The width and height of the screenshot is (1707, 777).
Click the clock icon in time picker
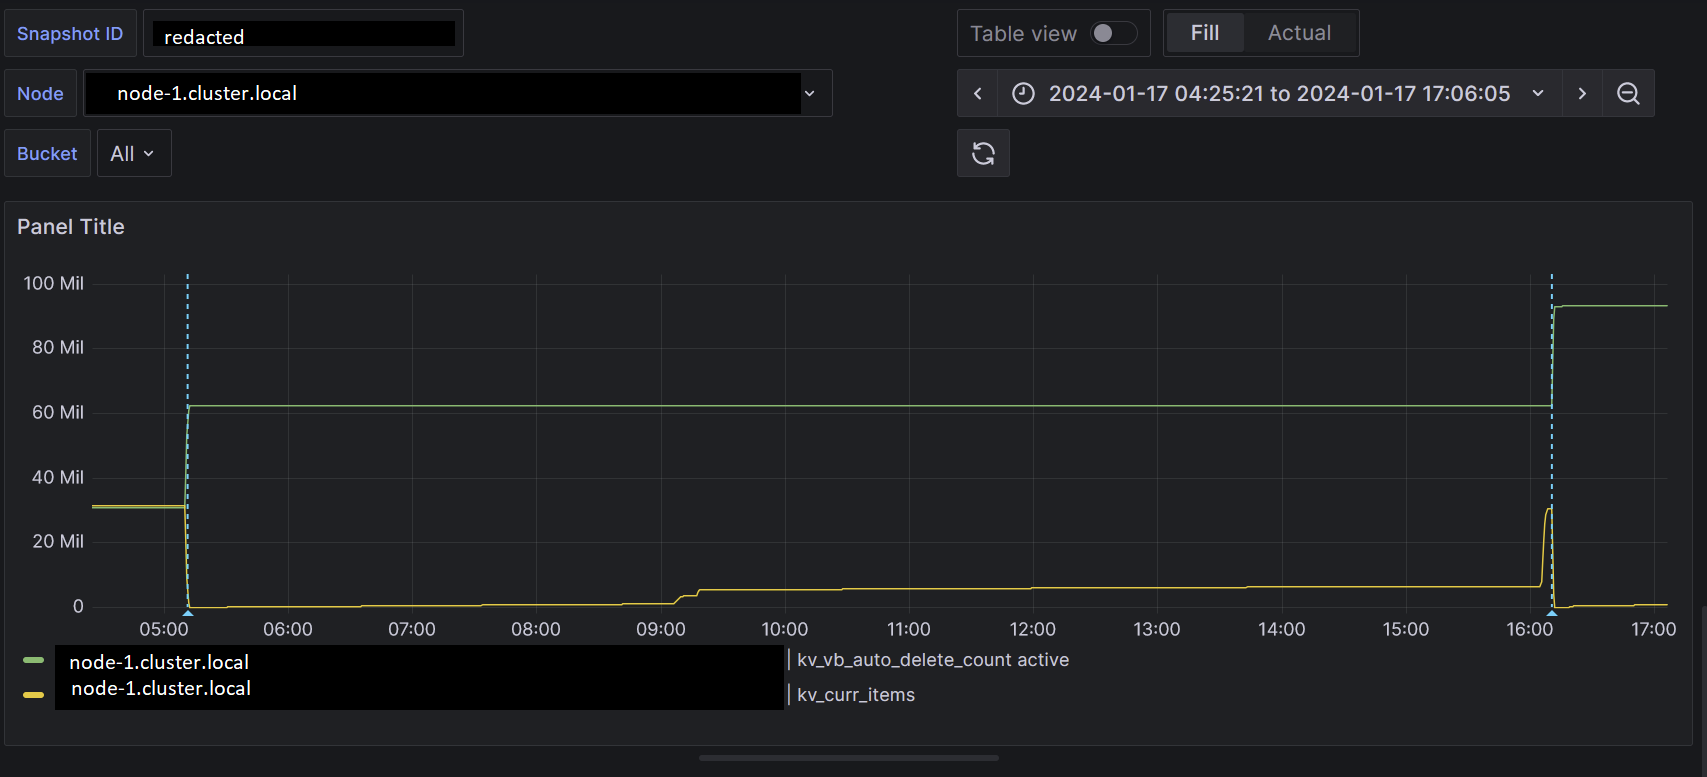1023,93
